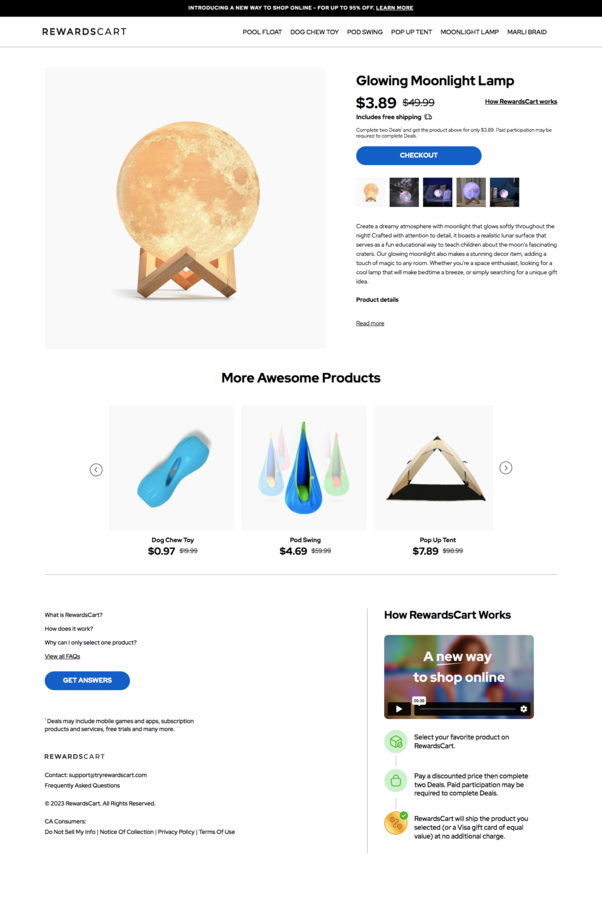Select the last lamp thumbnail image
Screen dimensions: 602x900
point(504,192)
